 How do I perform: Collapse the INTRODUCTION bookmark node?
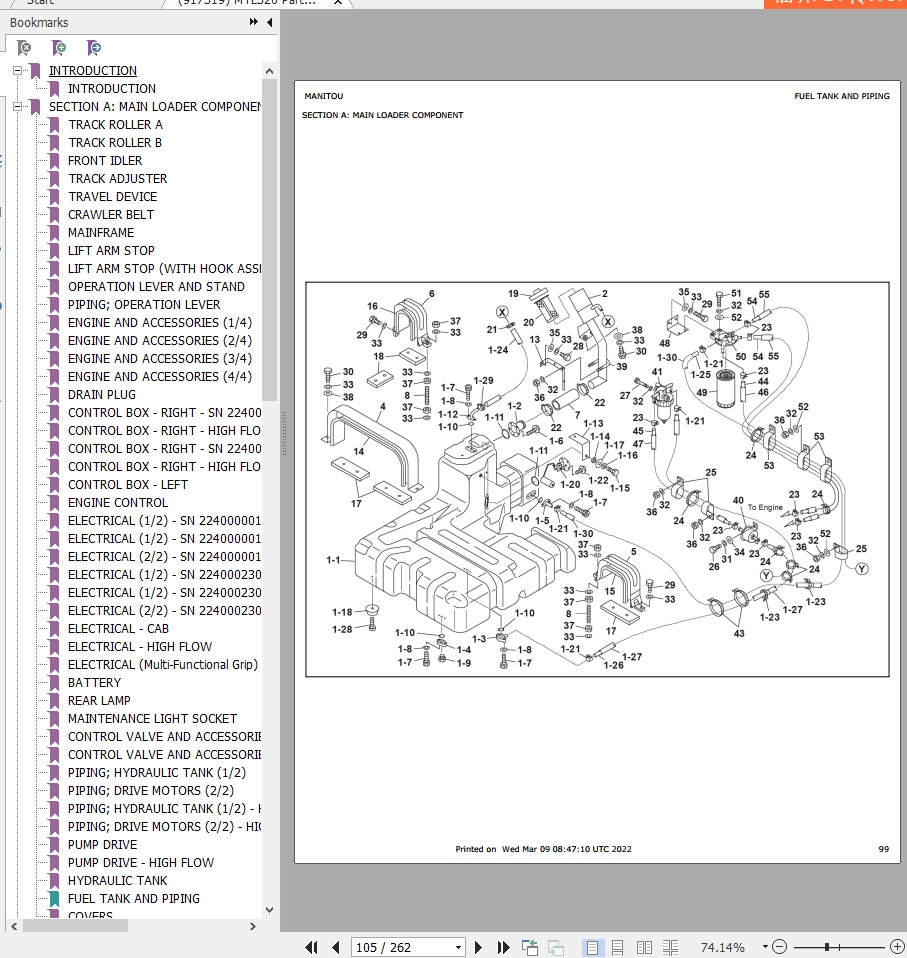point(17,71)
